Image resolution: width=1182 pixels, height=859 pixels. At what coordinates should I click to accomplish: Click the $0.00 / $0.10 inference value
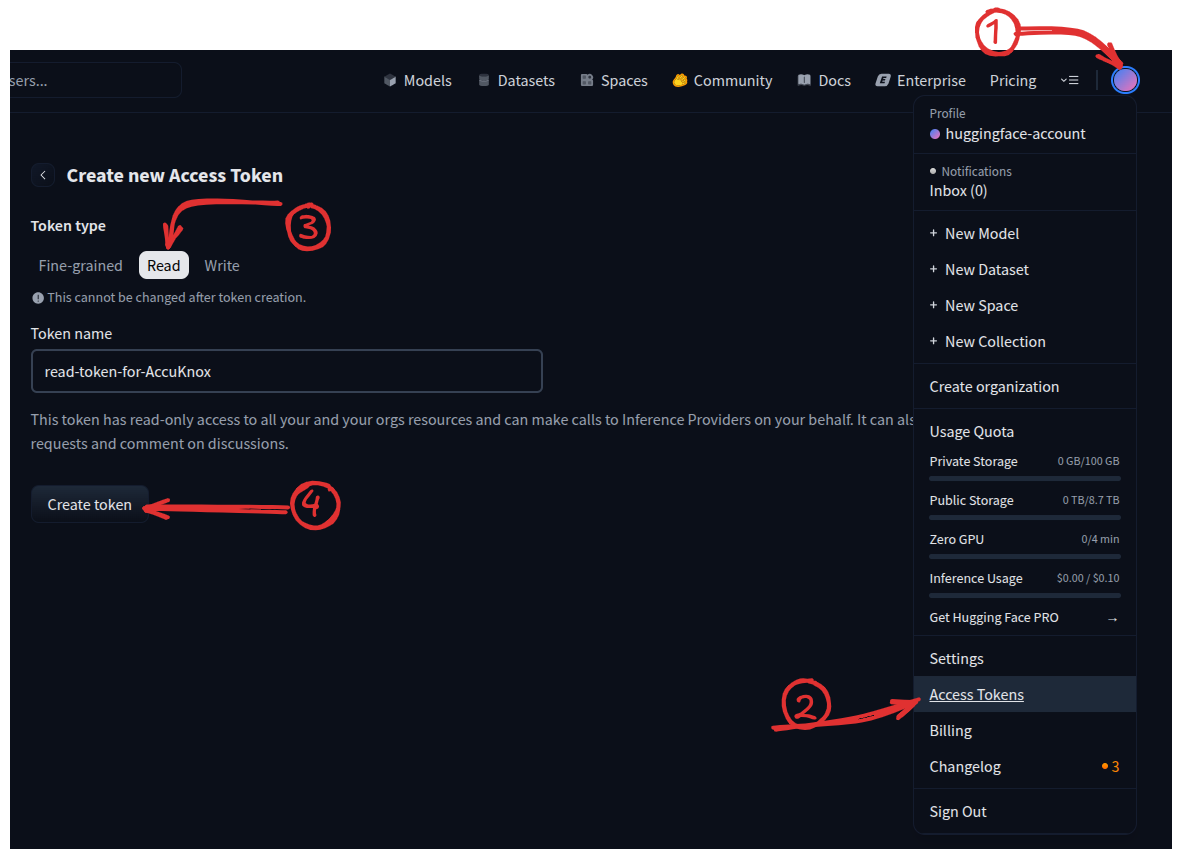(1088, 579)
